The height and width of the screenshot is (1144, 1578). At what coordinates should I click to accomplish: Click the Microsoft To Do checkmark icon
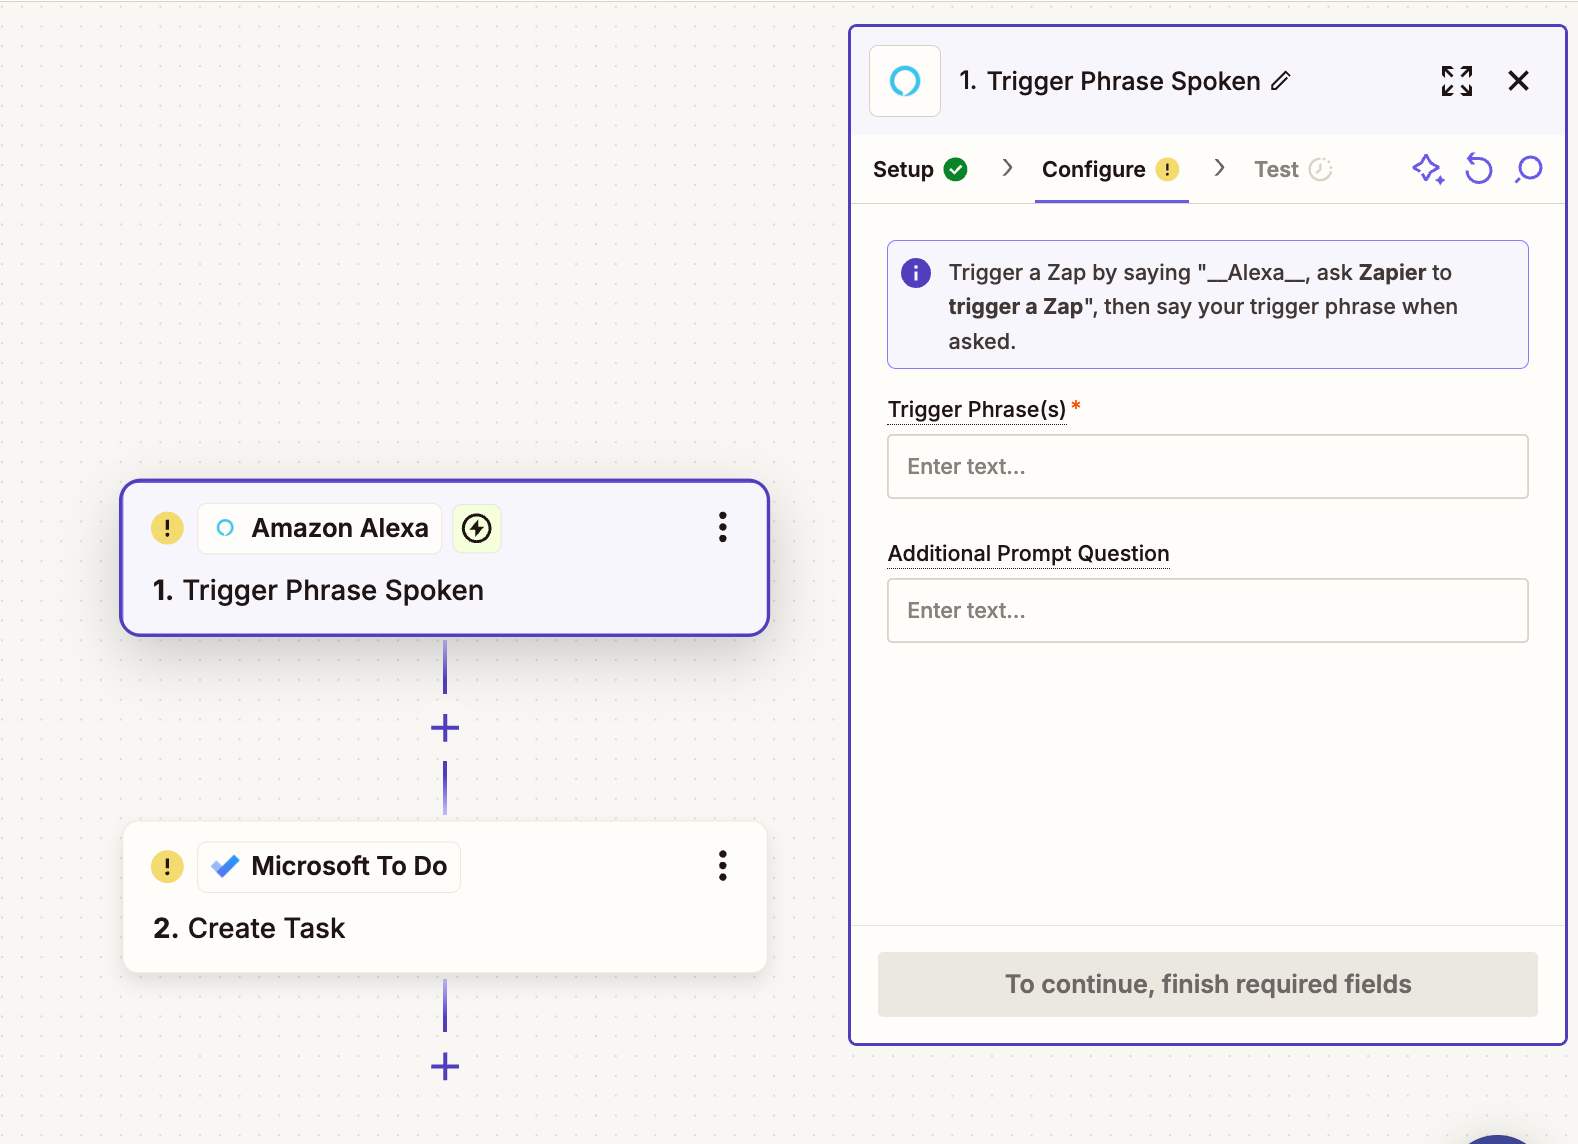(x=226, y=866)
